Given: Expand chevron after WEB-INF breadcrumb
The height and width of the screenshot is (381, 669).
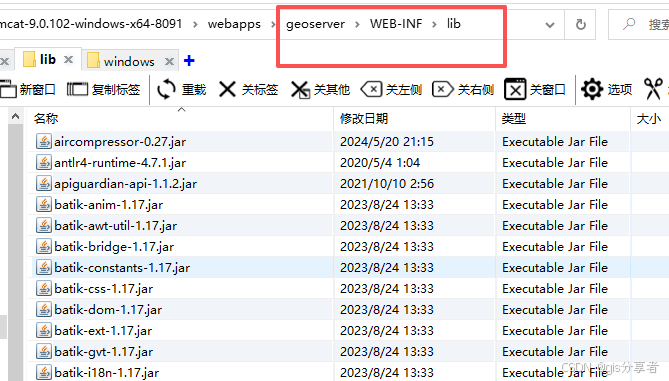Looking at the screenshot, I should [434, 24].
